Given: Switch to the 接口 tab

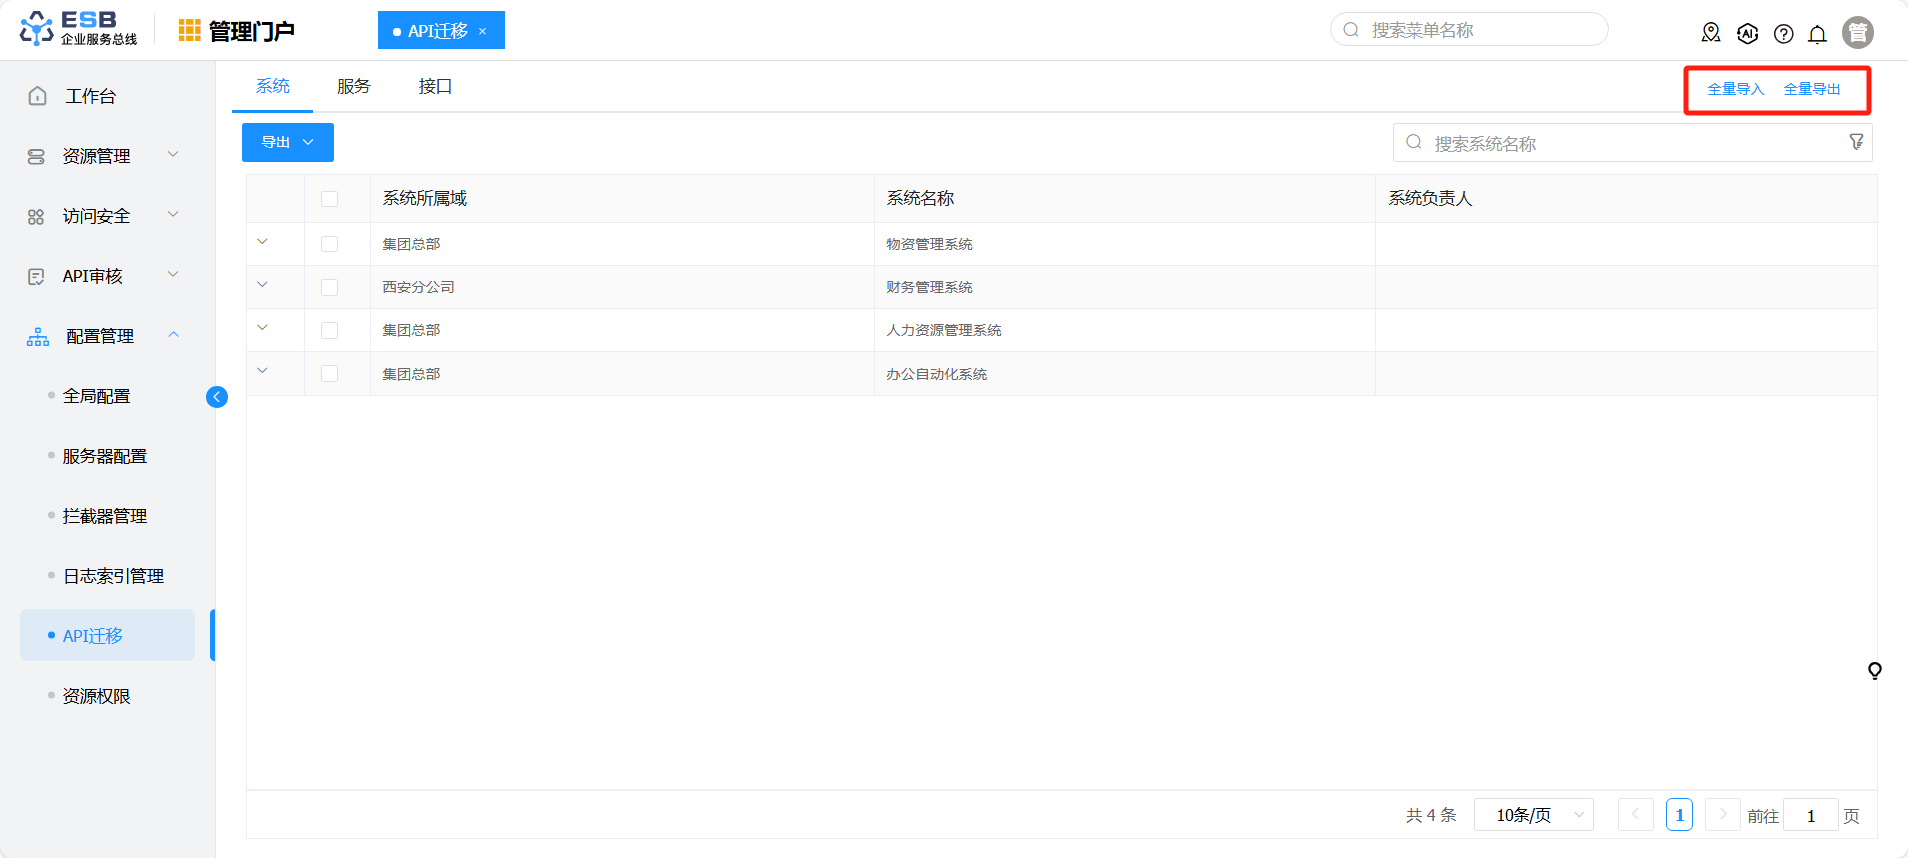Looking at the screenshot, I should pos(435,87).
